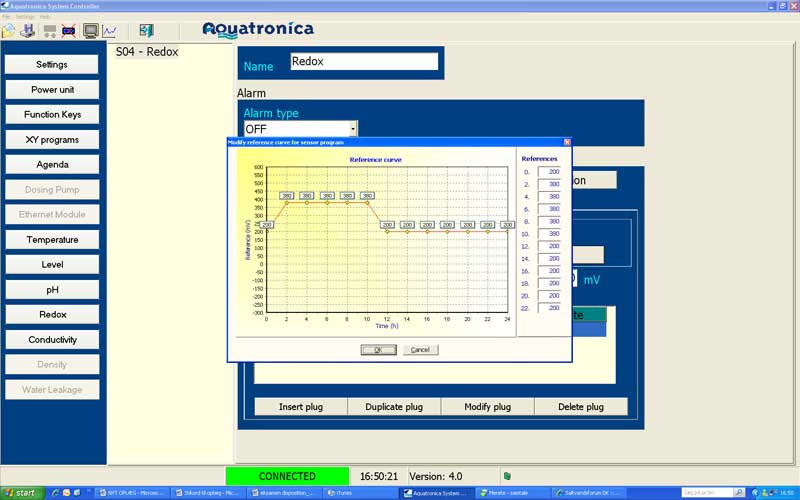Open the graph chart toolbar icon

point(110,31)
